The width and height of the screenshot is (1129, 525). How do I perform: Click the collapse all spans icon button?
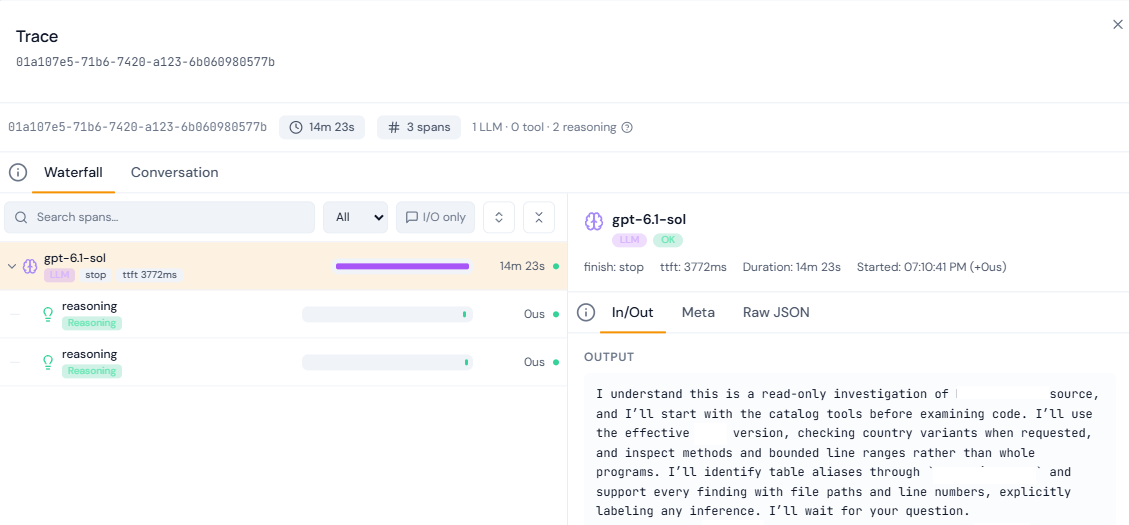tap(539, 217)
